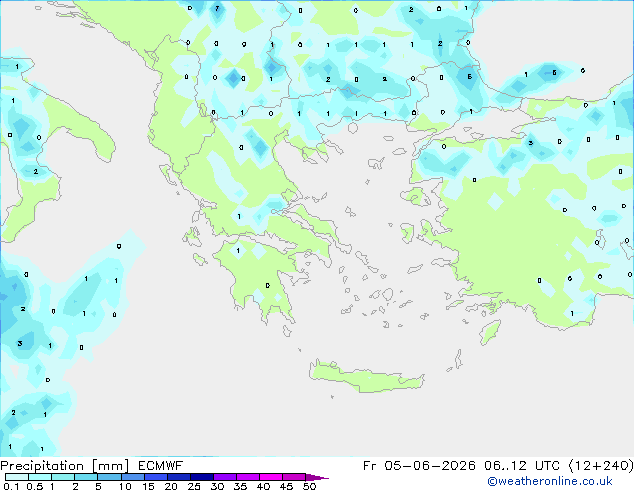Click the 20–25 mm legend color swatch
634x490 pixels.
tap(179, 477)
